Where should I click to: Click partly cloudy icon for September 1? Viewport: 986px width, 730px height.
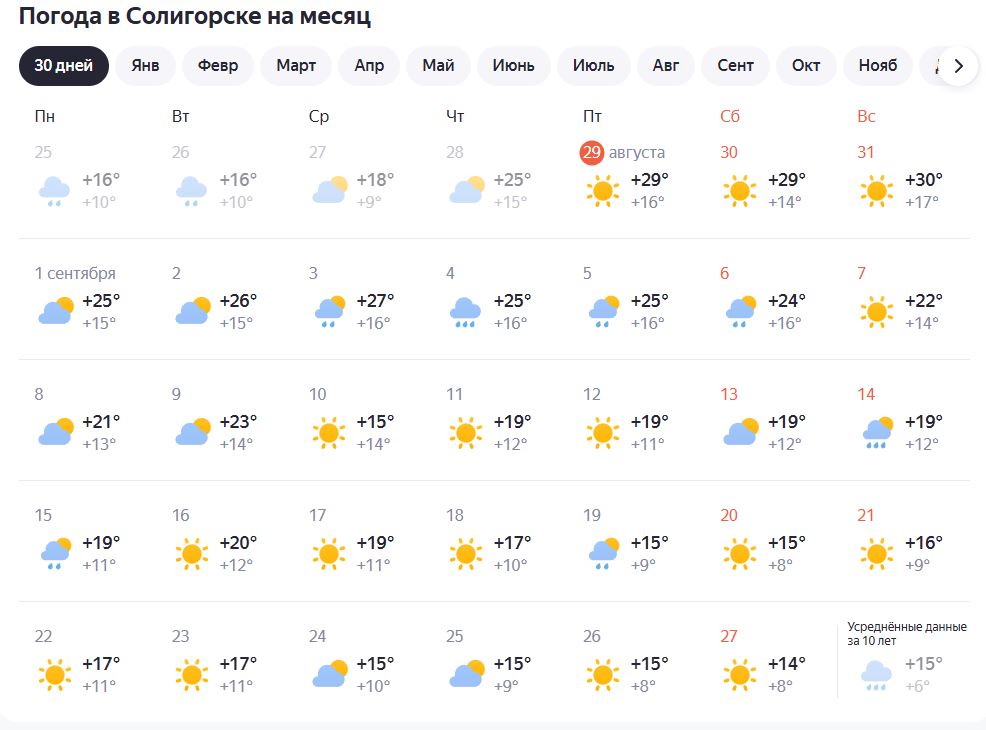tap(56, 311)
